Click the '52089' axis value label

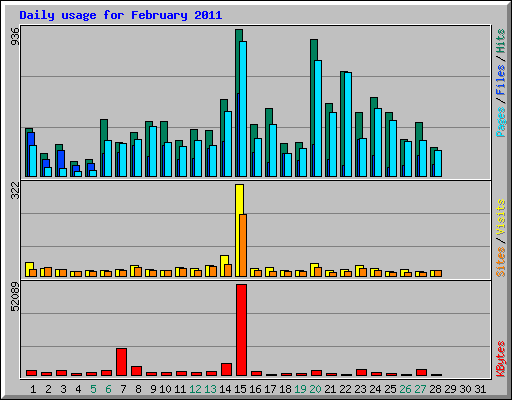15,297
